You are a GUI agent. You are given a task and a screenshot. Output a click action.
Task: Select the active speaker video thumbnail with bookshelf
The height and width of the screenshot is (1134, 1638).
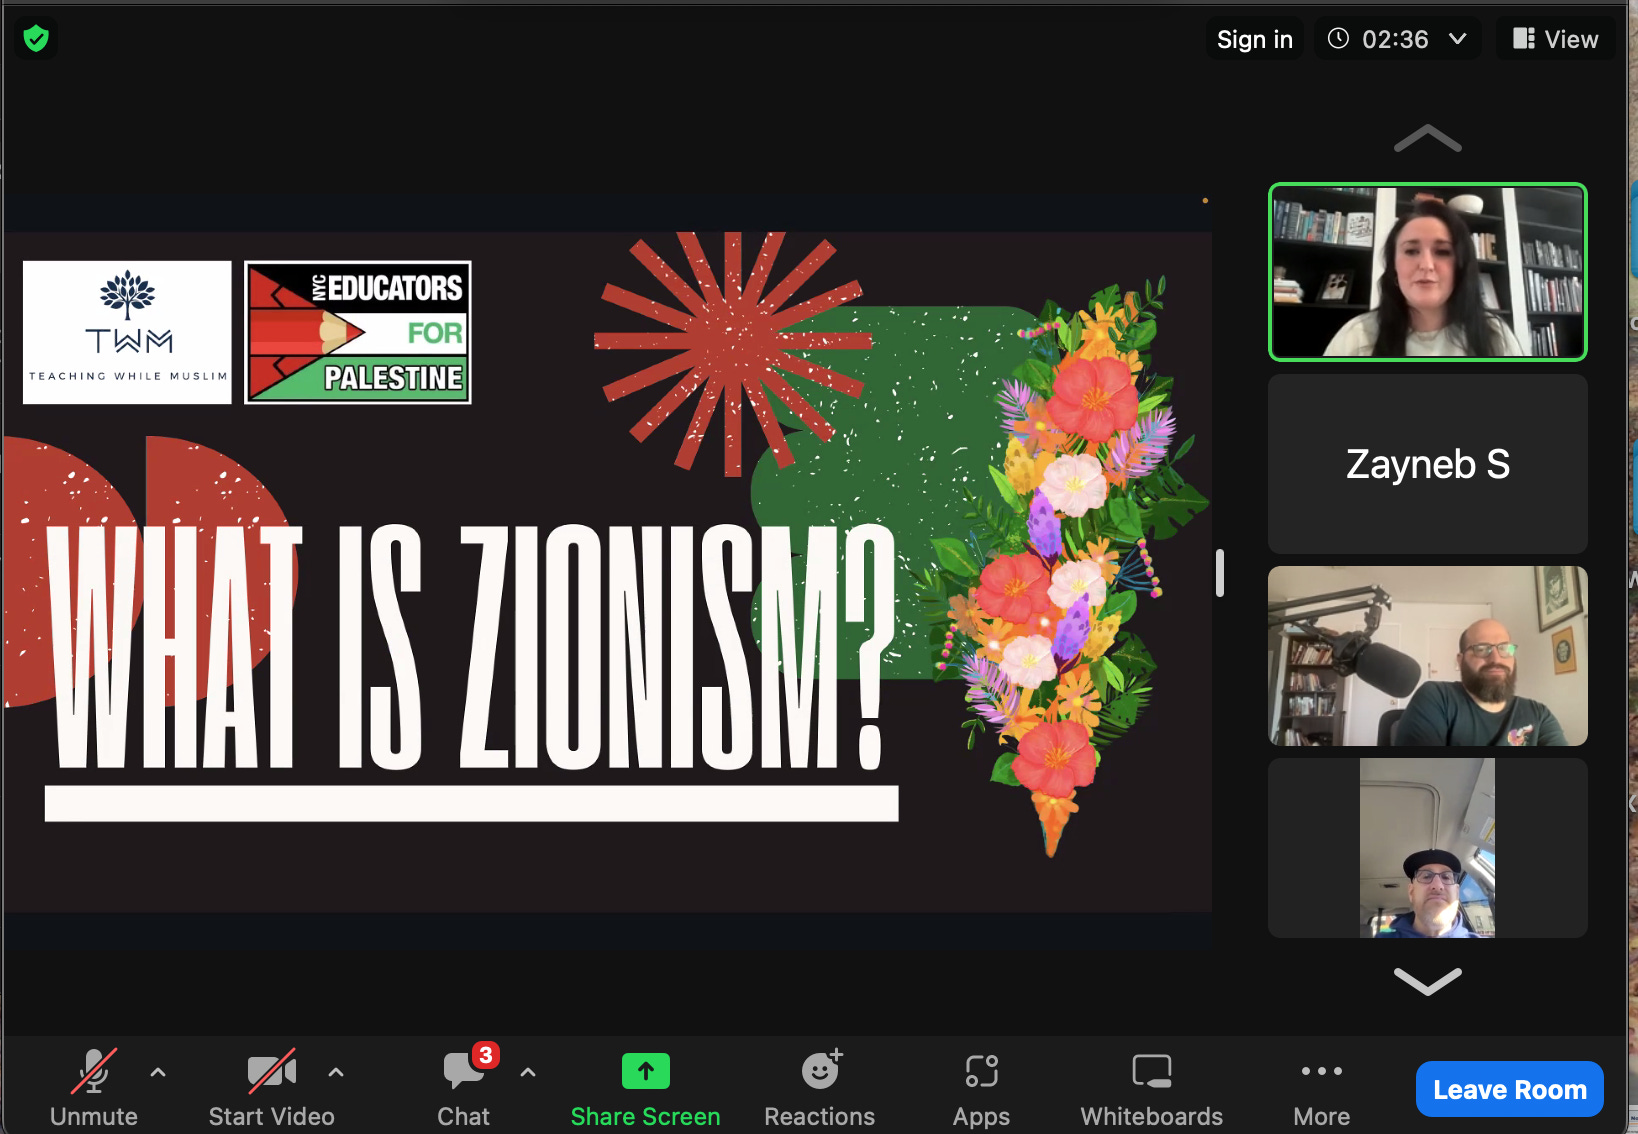1428,272
